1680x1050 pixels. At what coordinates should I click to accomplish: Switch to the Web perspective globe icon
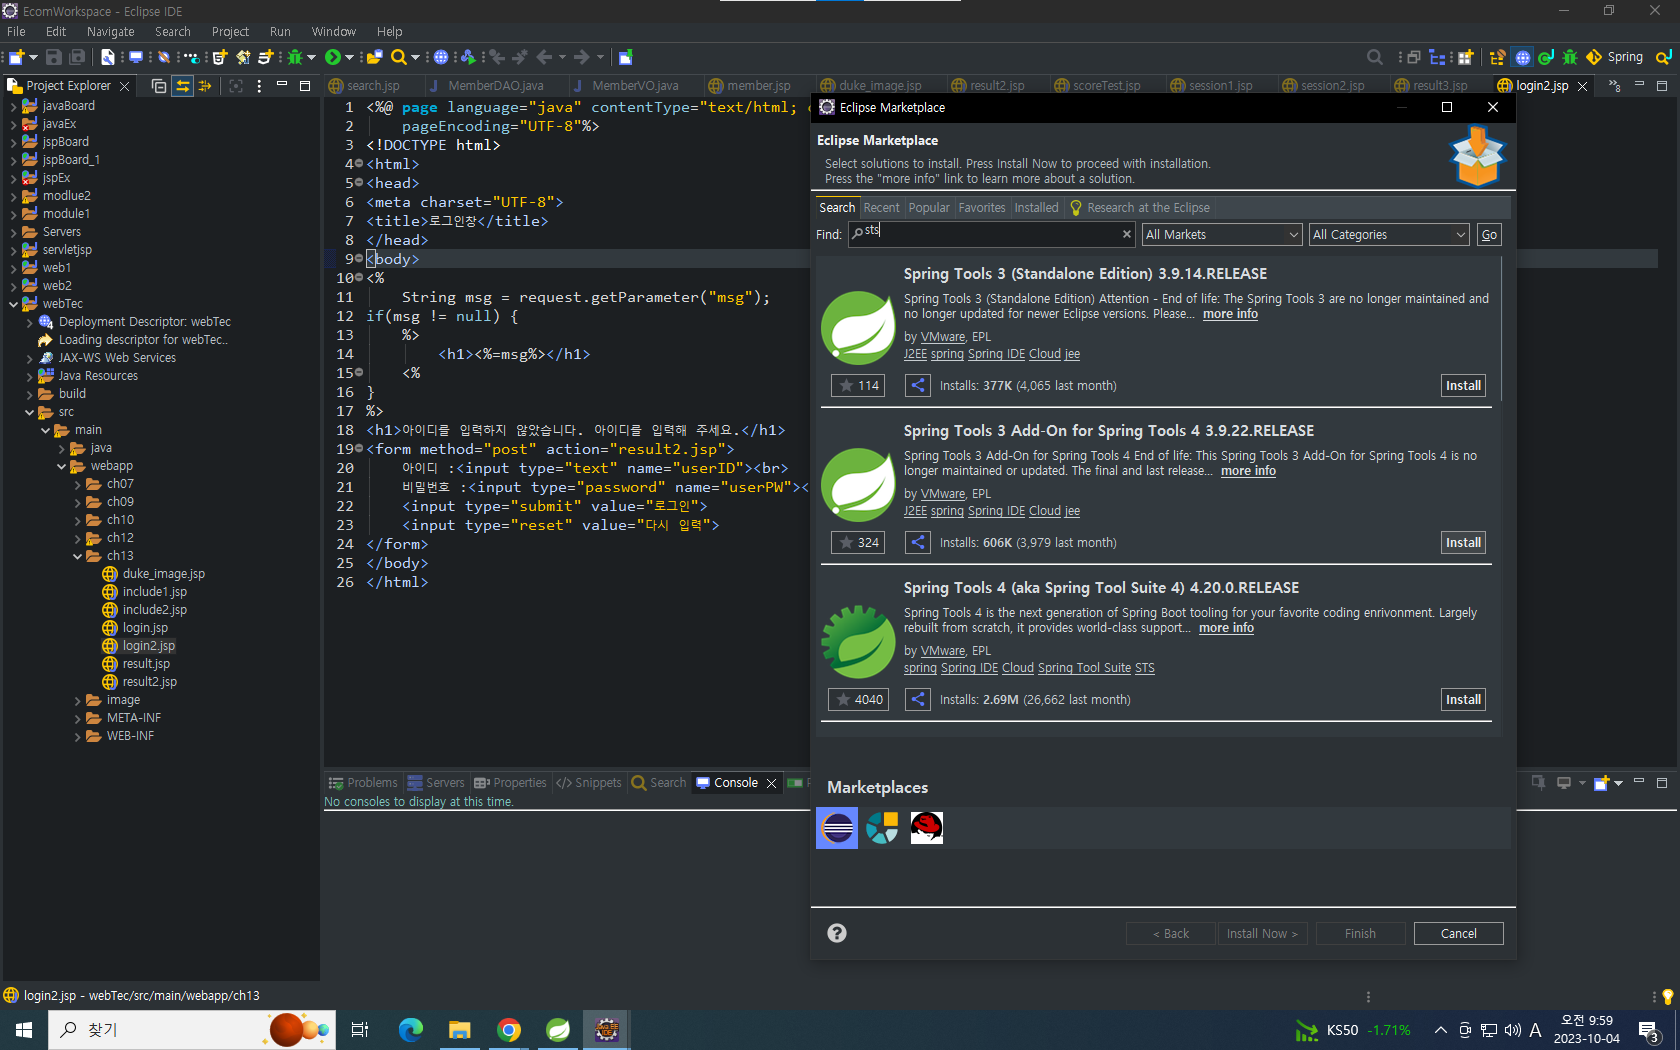pyautogui.click(x=1522, y=57)
